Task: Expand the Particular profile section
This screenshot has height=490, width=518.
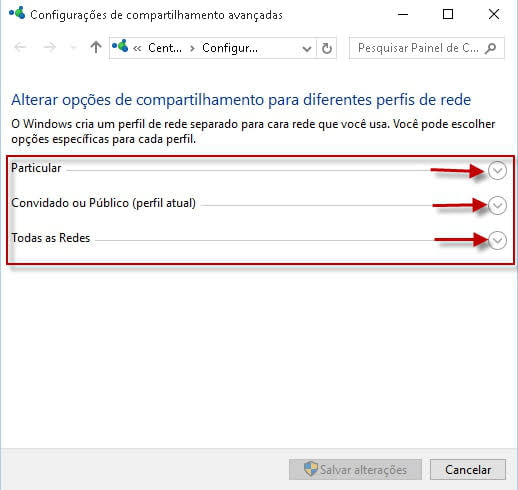Action: [x=497, y=171]
